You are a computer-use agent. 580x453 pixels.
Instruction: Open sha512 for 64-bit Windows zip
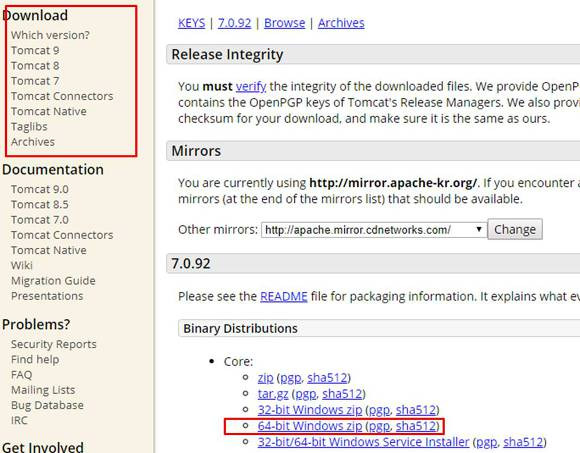416,426
